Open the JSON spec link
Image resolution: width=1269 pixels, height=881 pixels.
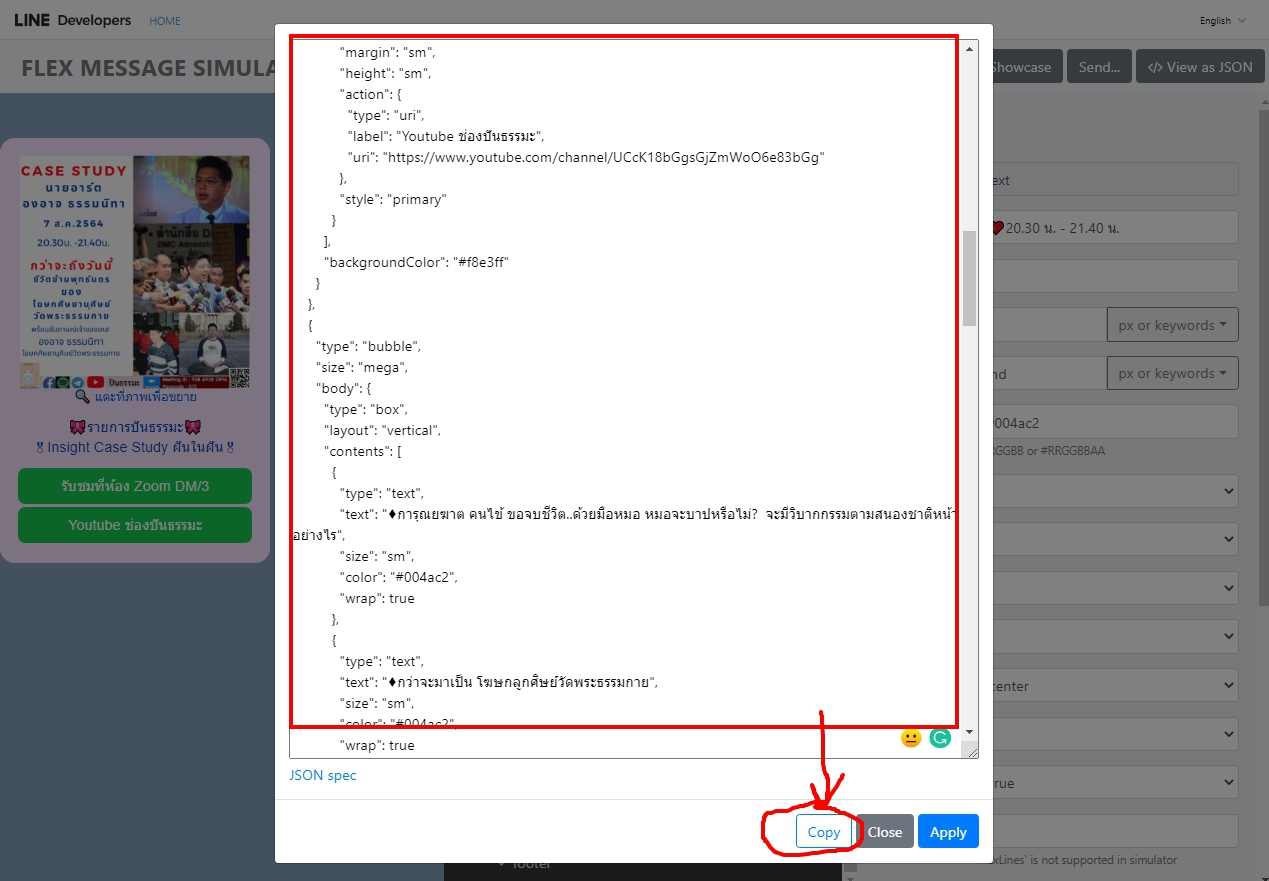pyautogui.click(x=322, y=774)
